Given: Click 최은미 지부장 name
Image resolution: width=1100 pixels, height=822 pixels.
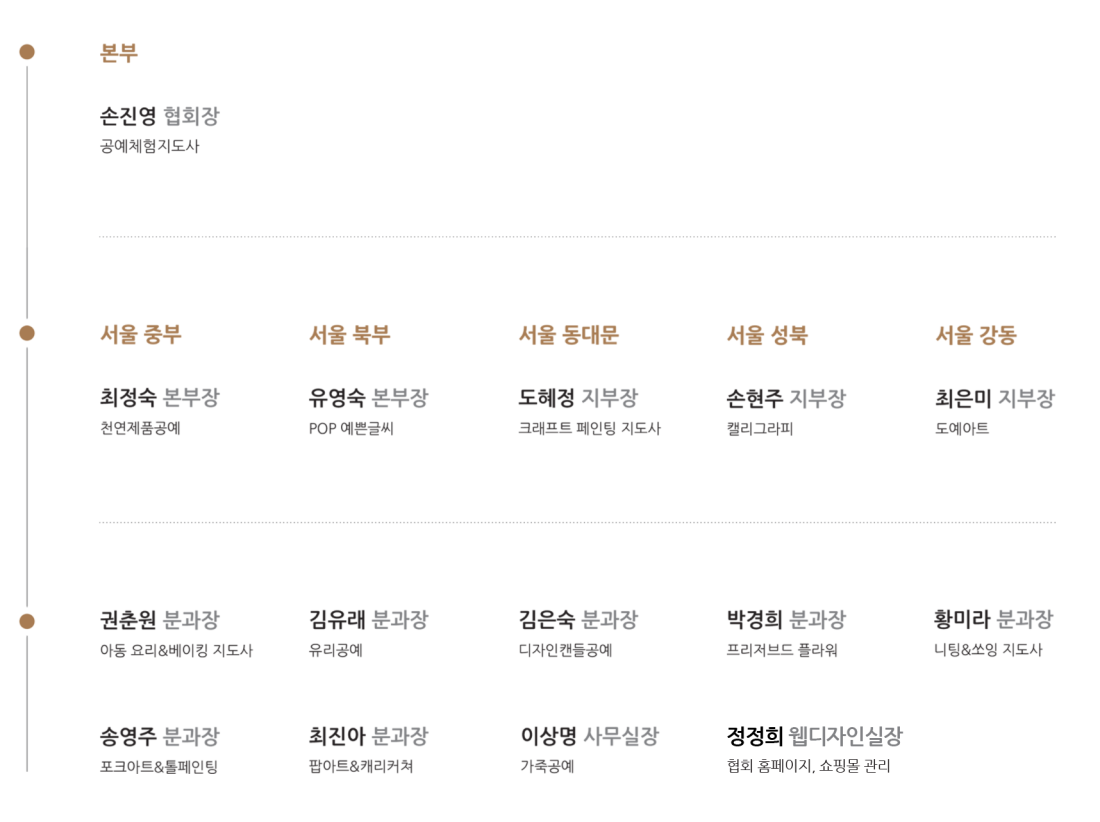Looking at the screenshot, I should click(x=995, y=398).
